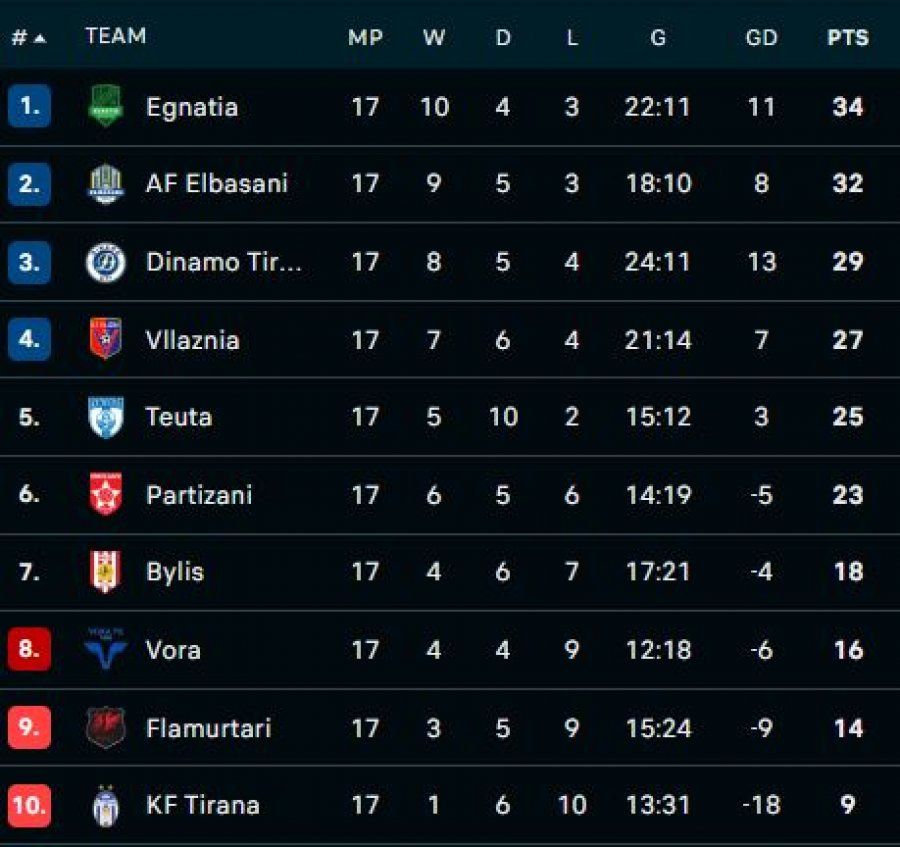
Task: Click the AF Elbasani club crest
Action: pyautogui.click(x=105, y=184)
